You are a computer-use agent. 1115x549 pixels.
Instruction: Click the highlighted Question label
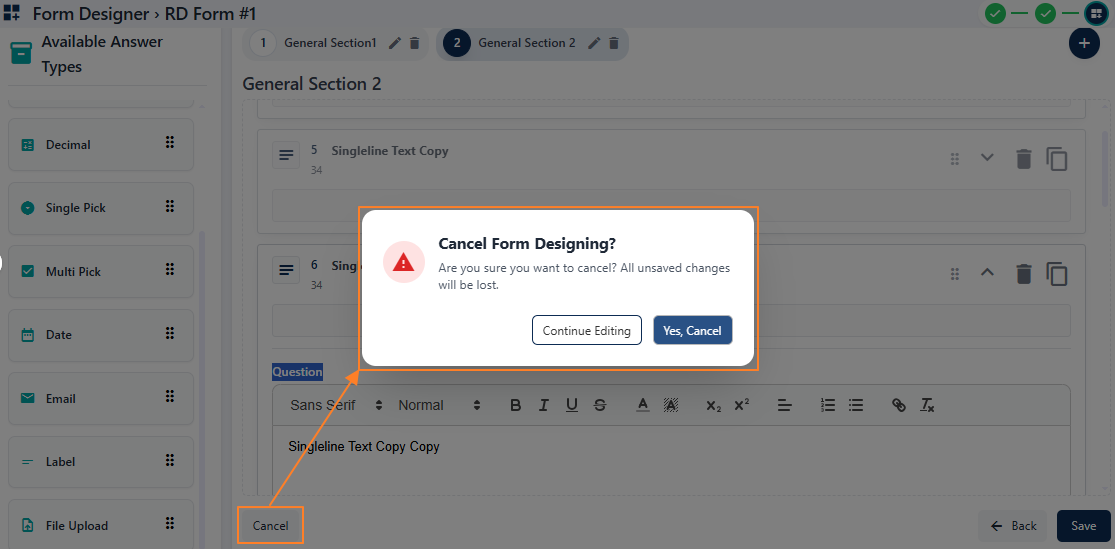tap(297, 371)
